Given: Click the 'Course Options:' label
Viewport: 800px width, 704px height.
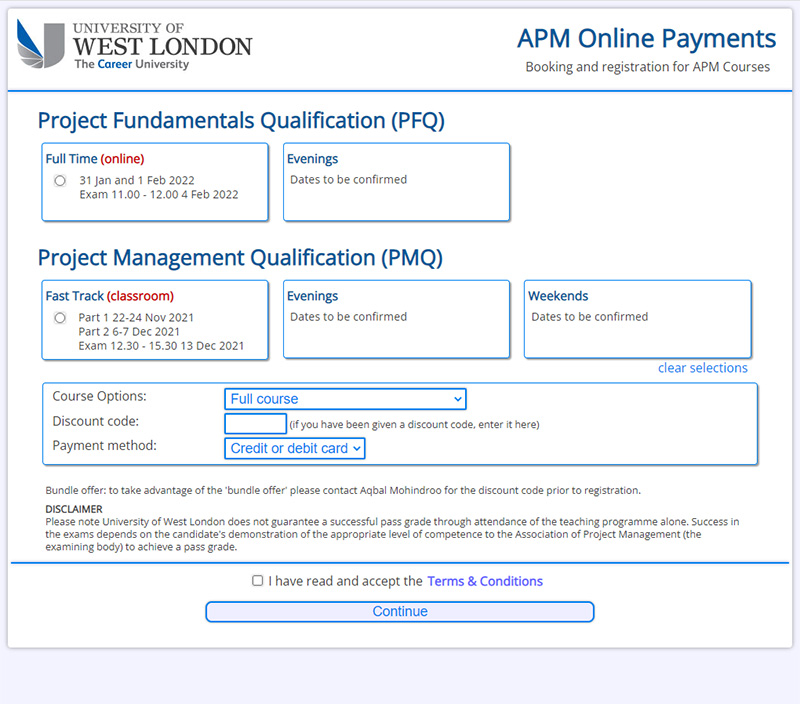Looking at the screenshot, I should [x=99, y=396].
